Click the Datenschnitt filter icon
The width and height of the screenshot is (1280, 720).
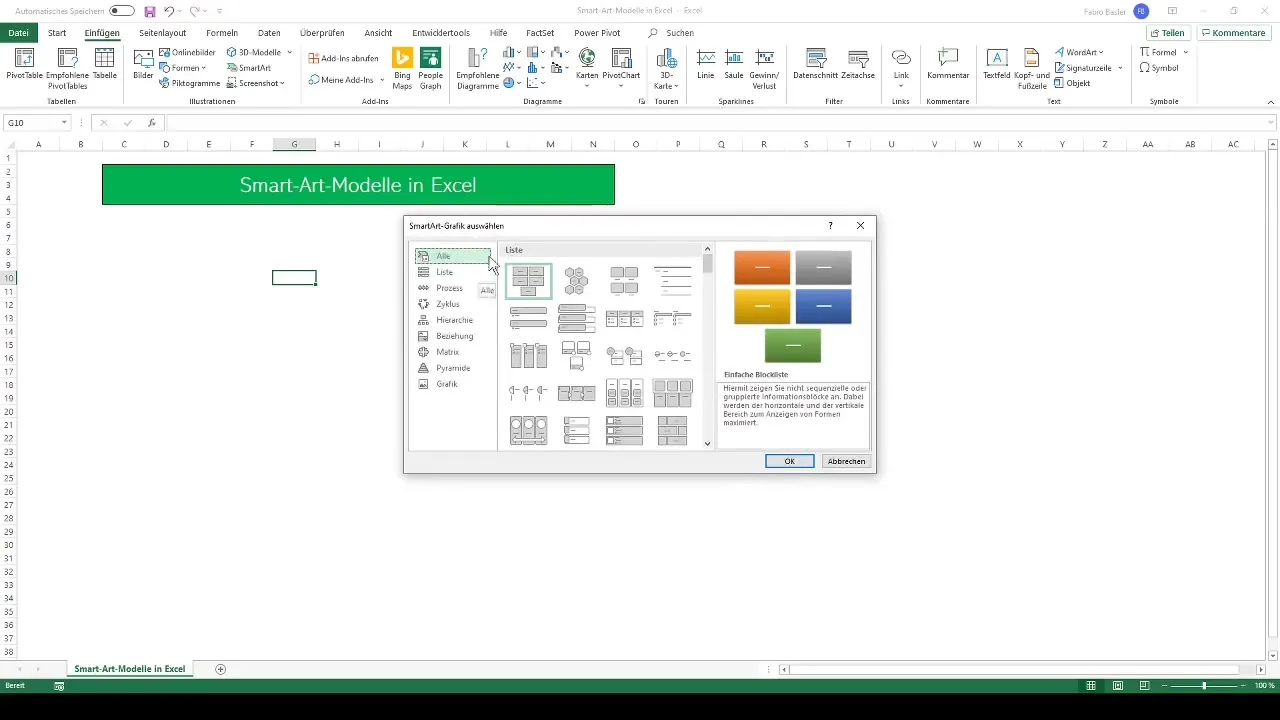pos(815,65)
